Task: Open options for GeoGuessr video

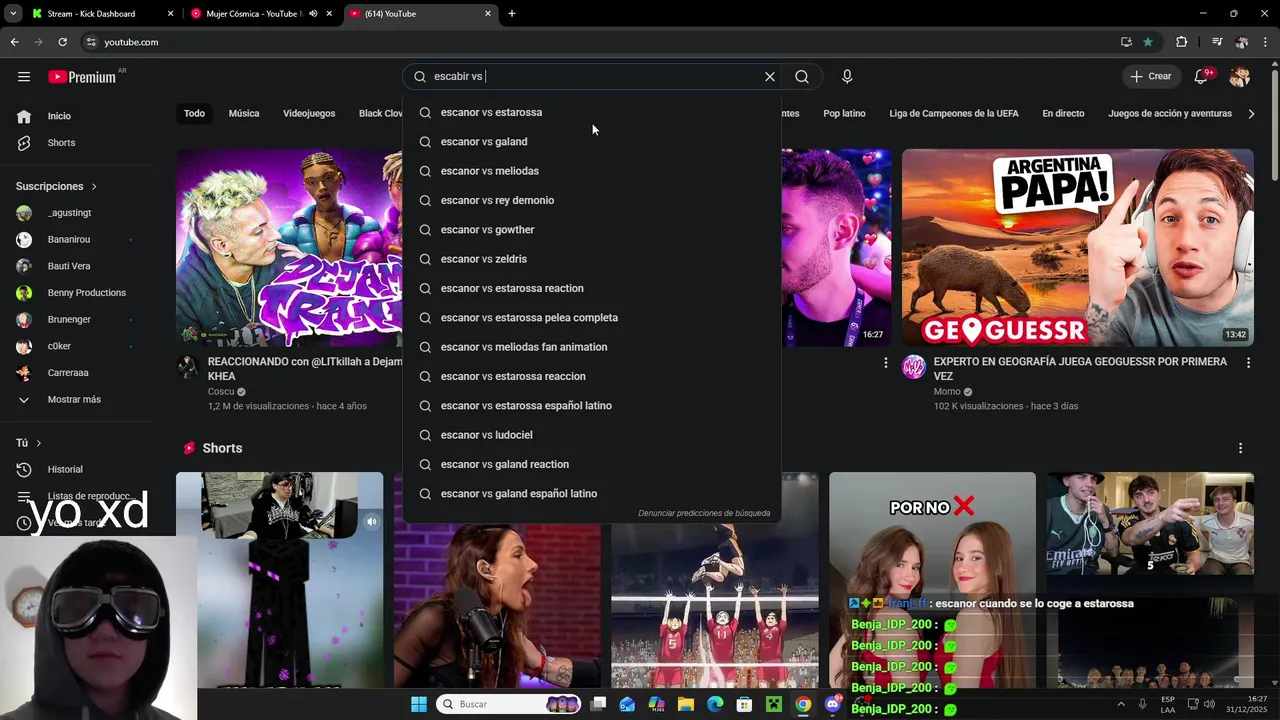Action: click(1248, 363)
